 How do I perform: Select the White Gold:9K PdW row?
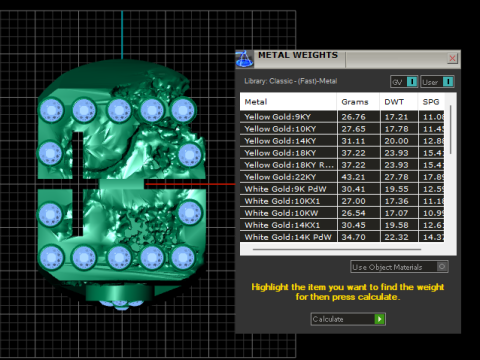[342, 189]
